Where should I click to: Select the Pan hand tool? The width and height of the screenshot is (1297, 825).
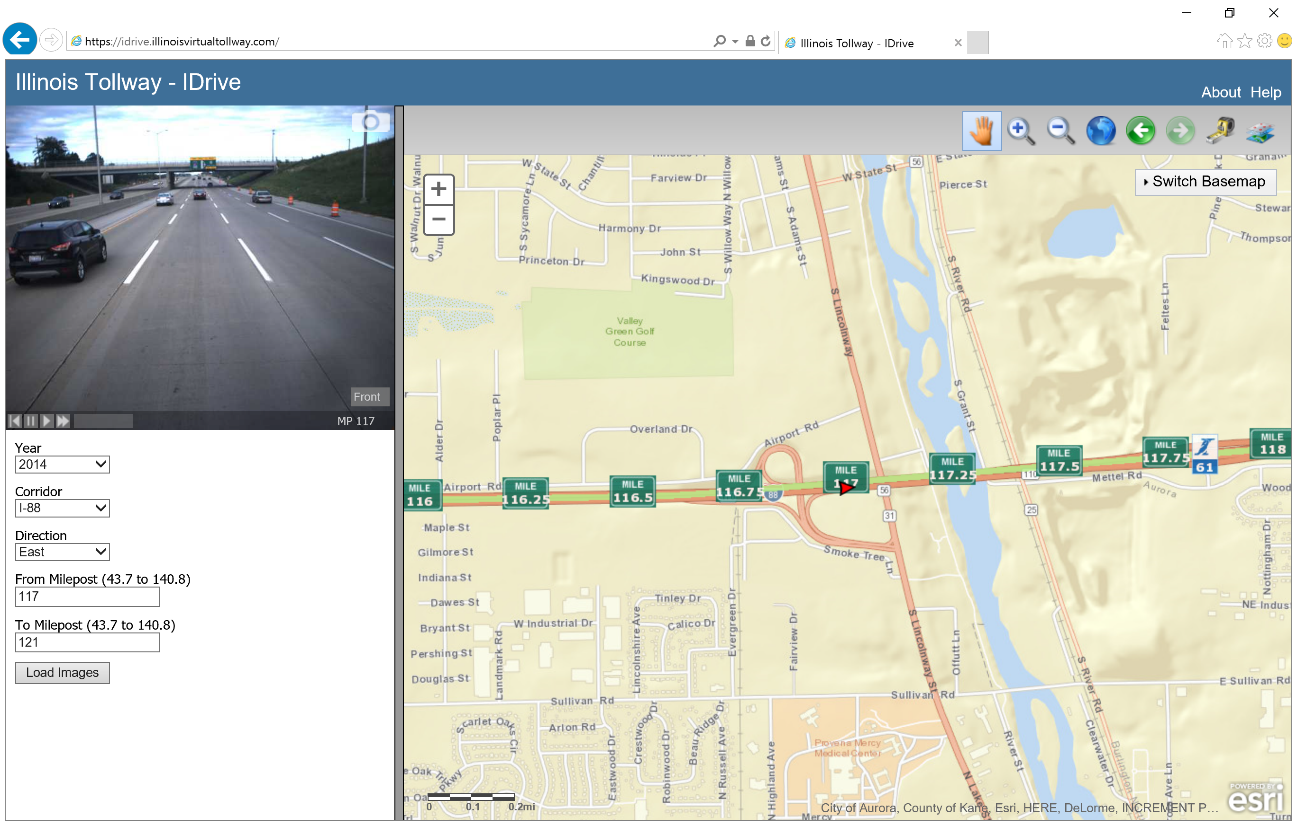coord(982,131)
